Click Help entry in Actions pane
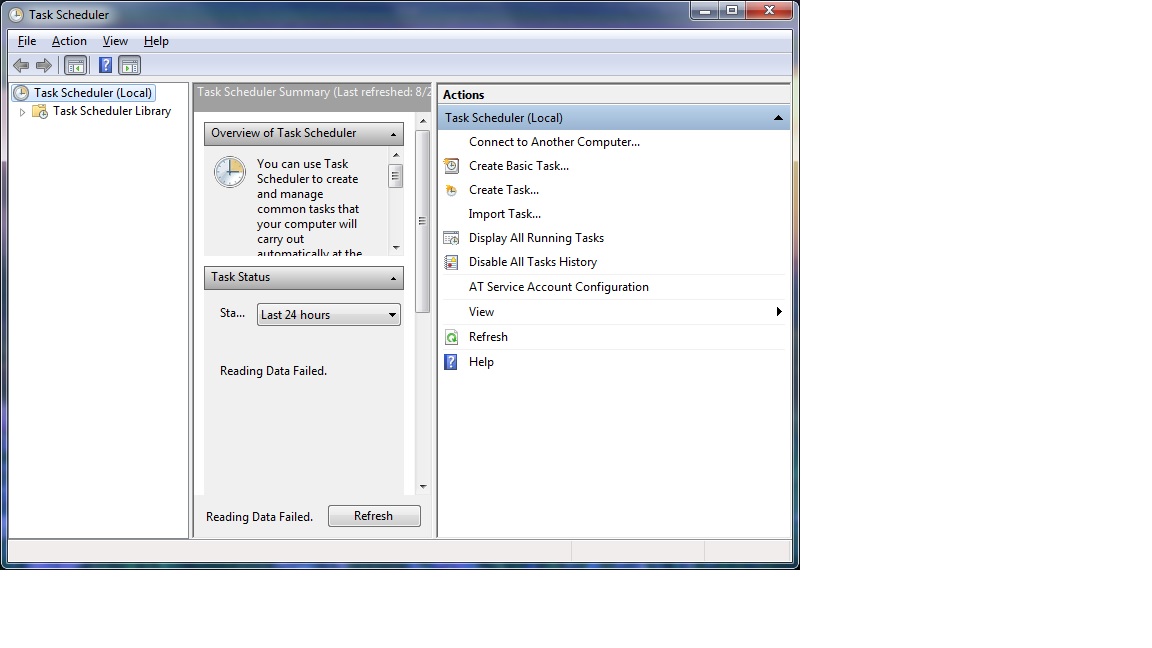 click(x=481, y=361)
